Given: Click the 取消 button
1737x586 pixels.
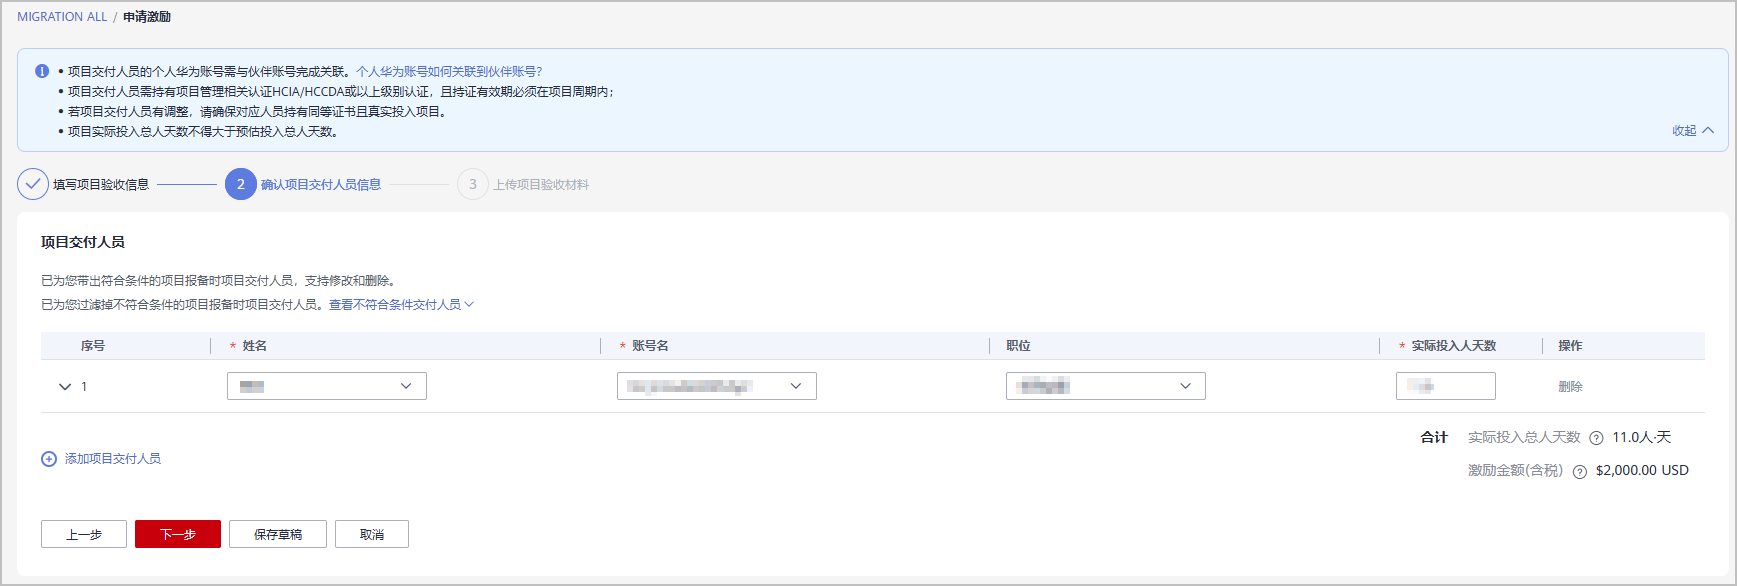Looking at the screenshot, I should 372,534.
